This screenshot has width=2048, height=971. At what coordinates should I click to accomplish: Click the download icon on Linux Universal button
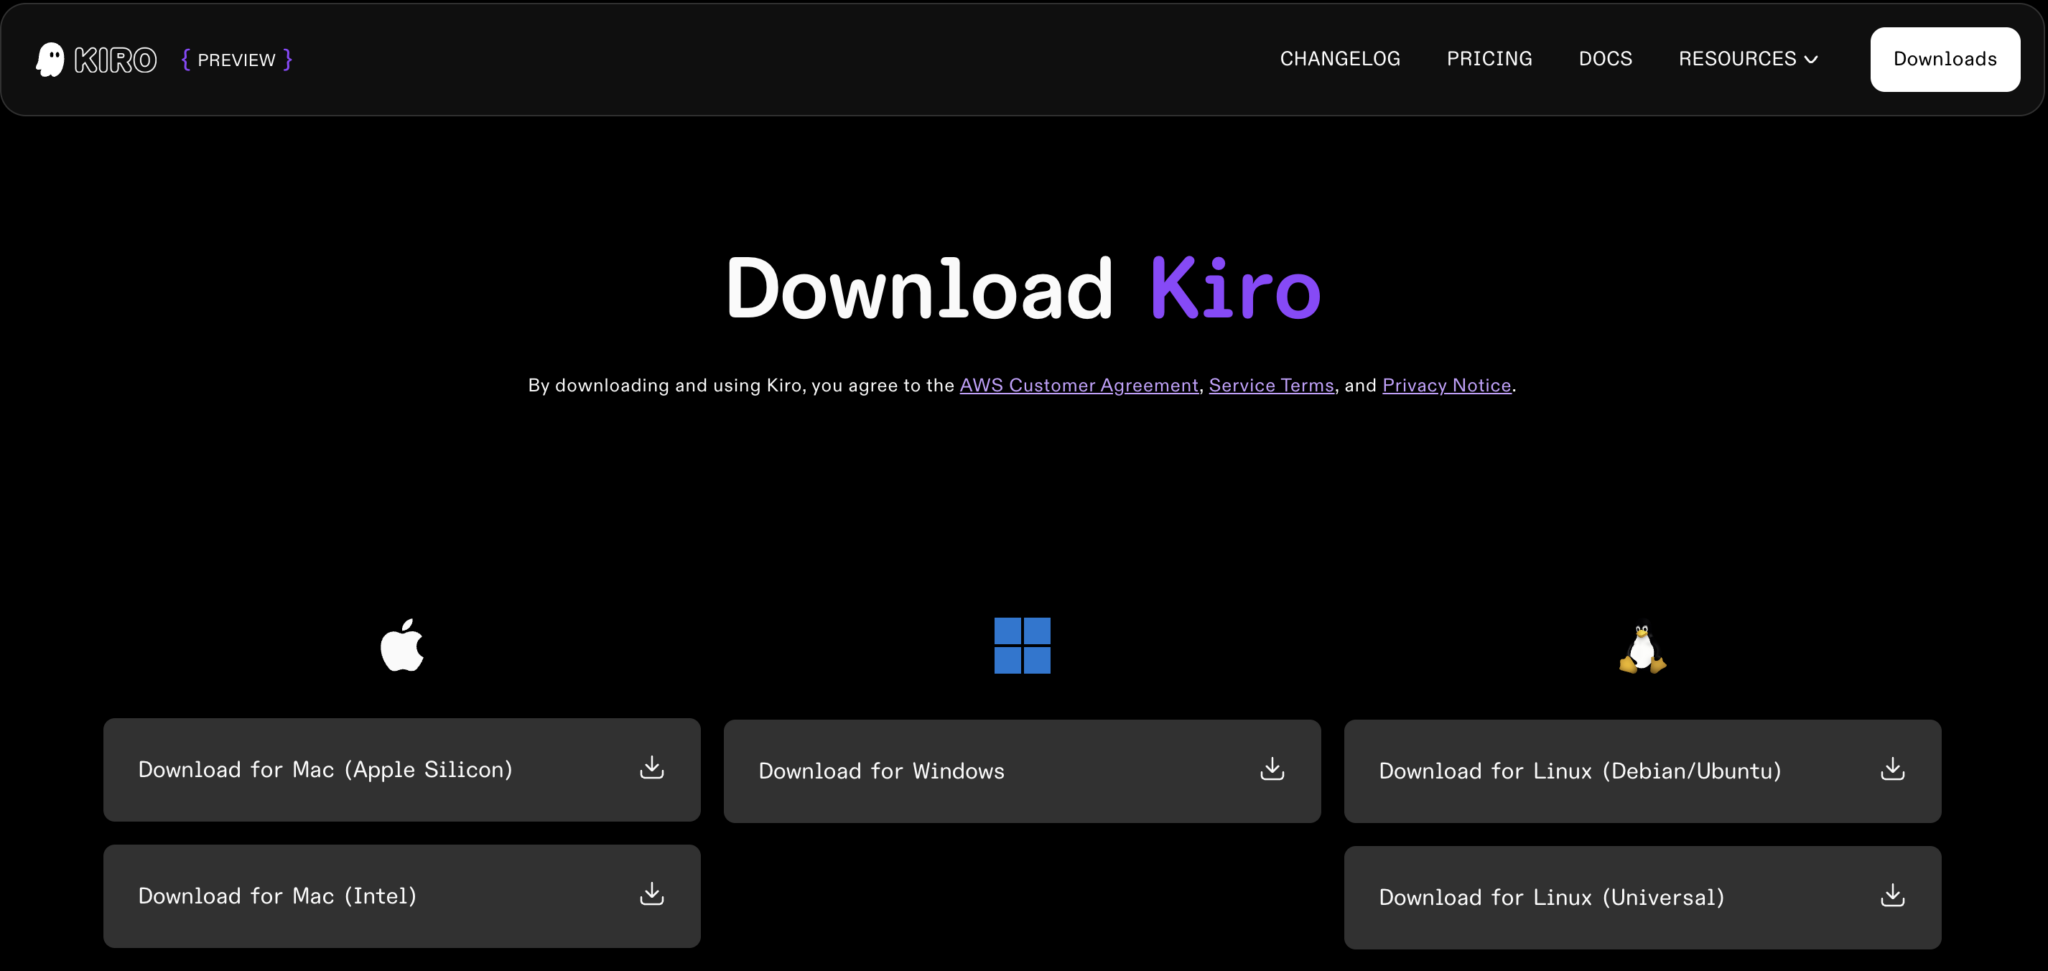(x=1891, y=896)
